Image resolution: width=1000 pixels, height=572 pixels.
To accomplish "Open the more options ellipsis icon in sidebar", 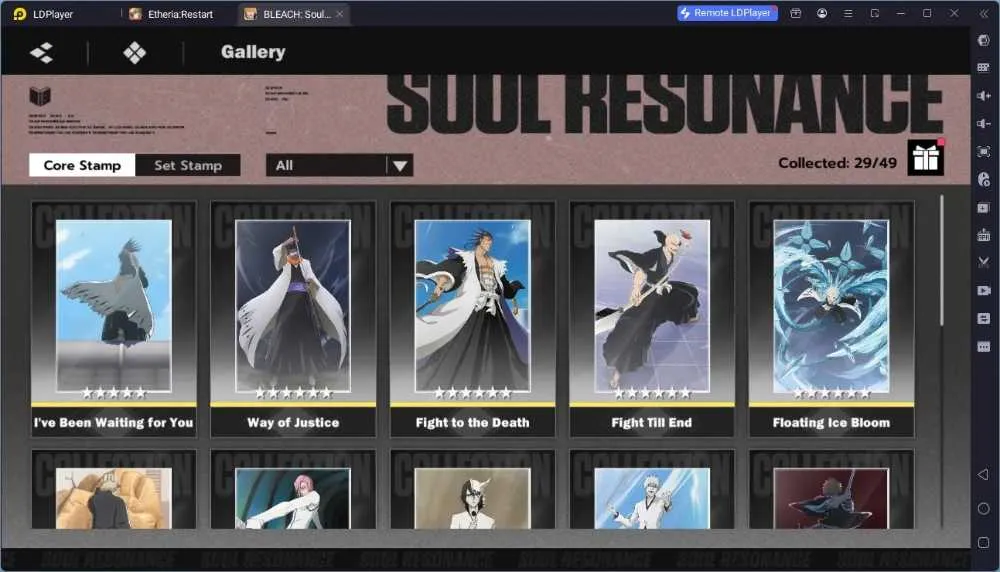I will click(x=983, y=346).
